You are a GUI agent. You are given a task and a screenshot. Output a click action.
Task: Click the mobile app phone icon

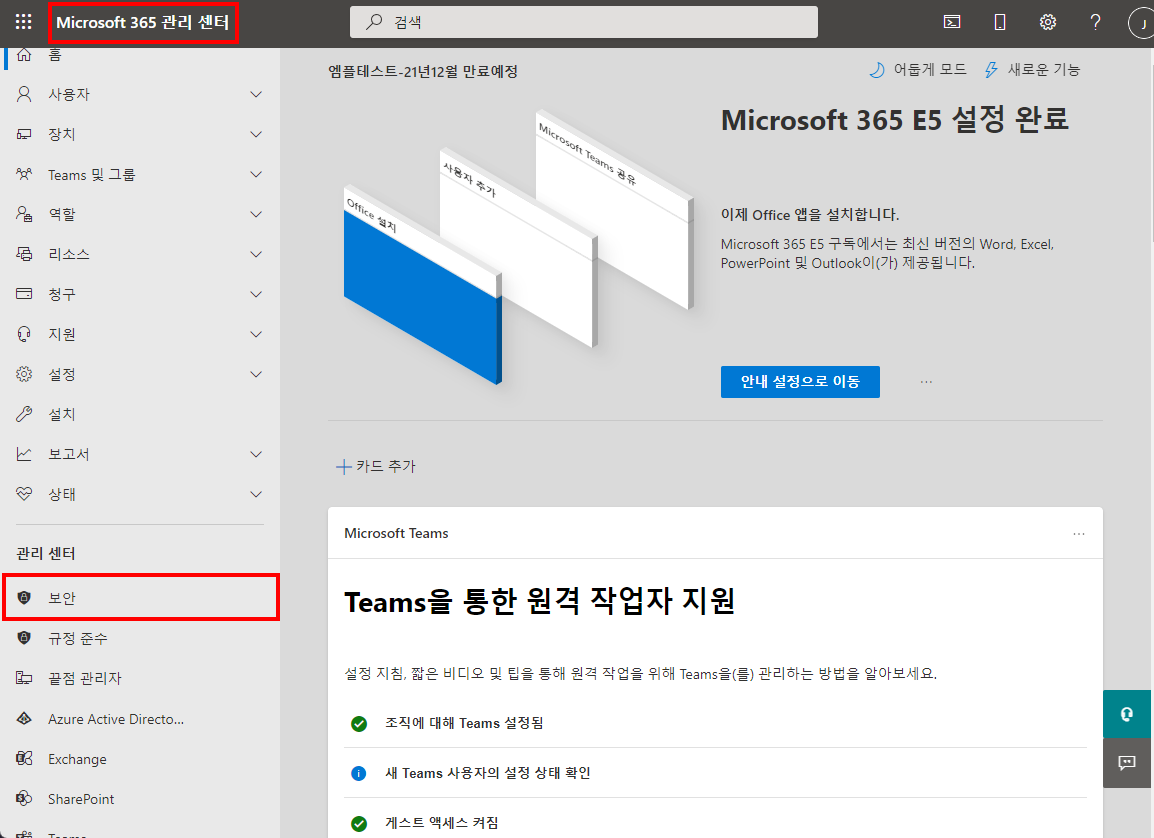click(x=999, y=22)
